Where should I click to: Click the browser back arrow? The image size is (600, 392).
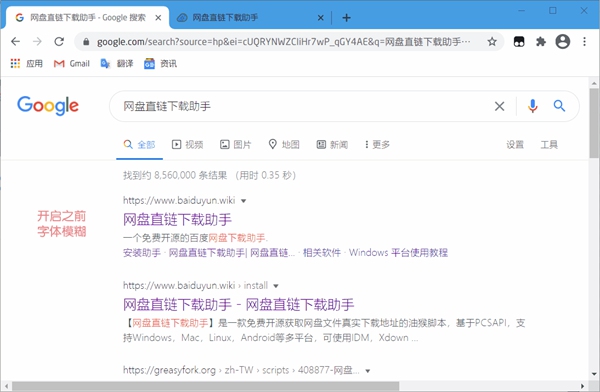[x=15, y=41]
